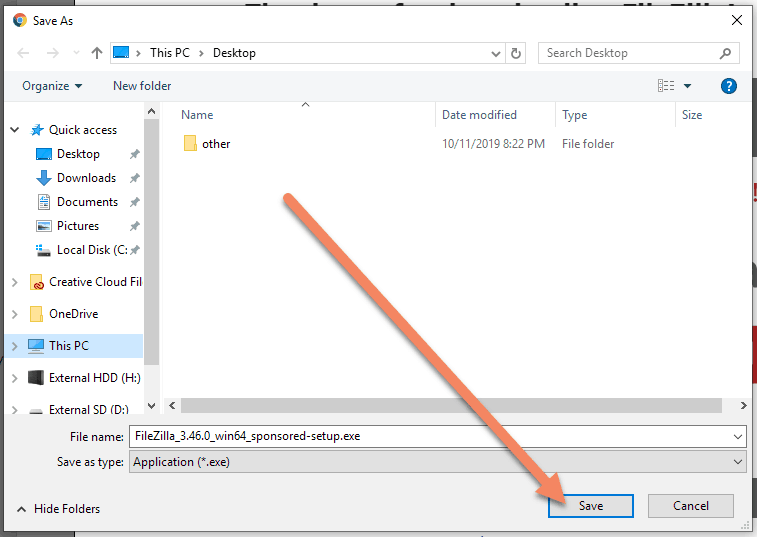Select Creative Cloud Files folder

(95, 282)
